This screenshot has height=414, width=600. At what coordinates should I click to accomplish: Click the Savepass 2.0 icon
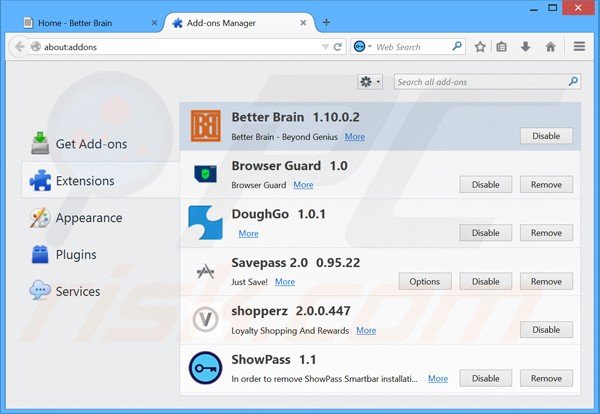click(205, 271)
